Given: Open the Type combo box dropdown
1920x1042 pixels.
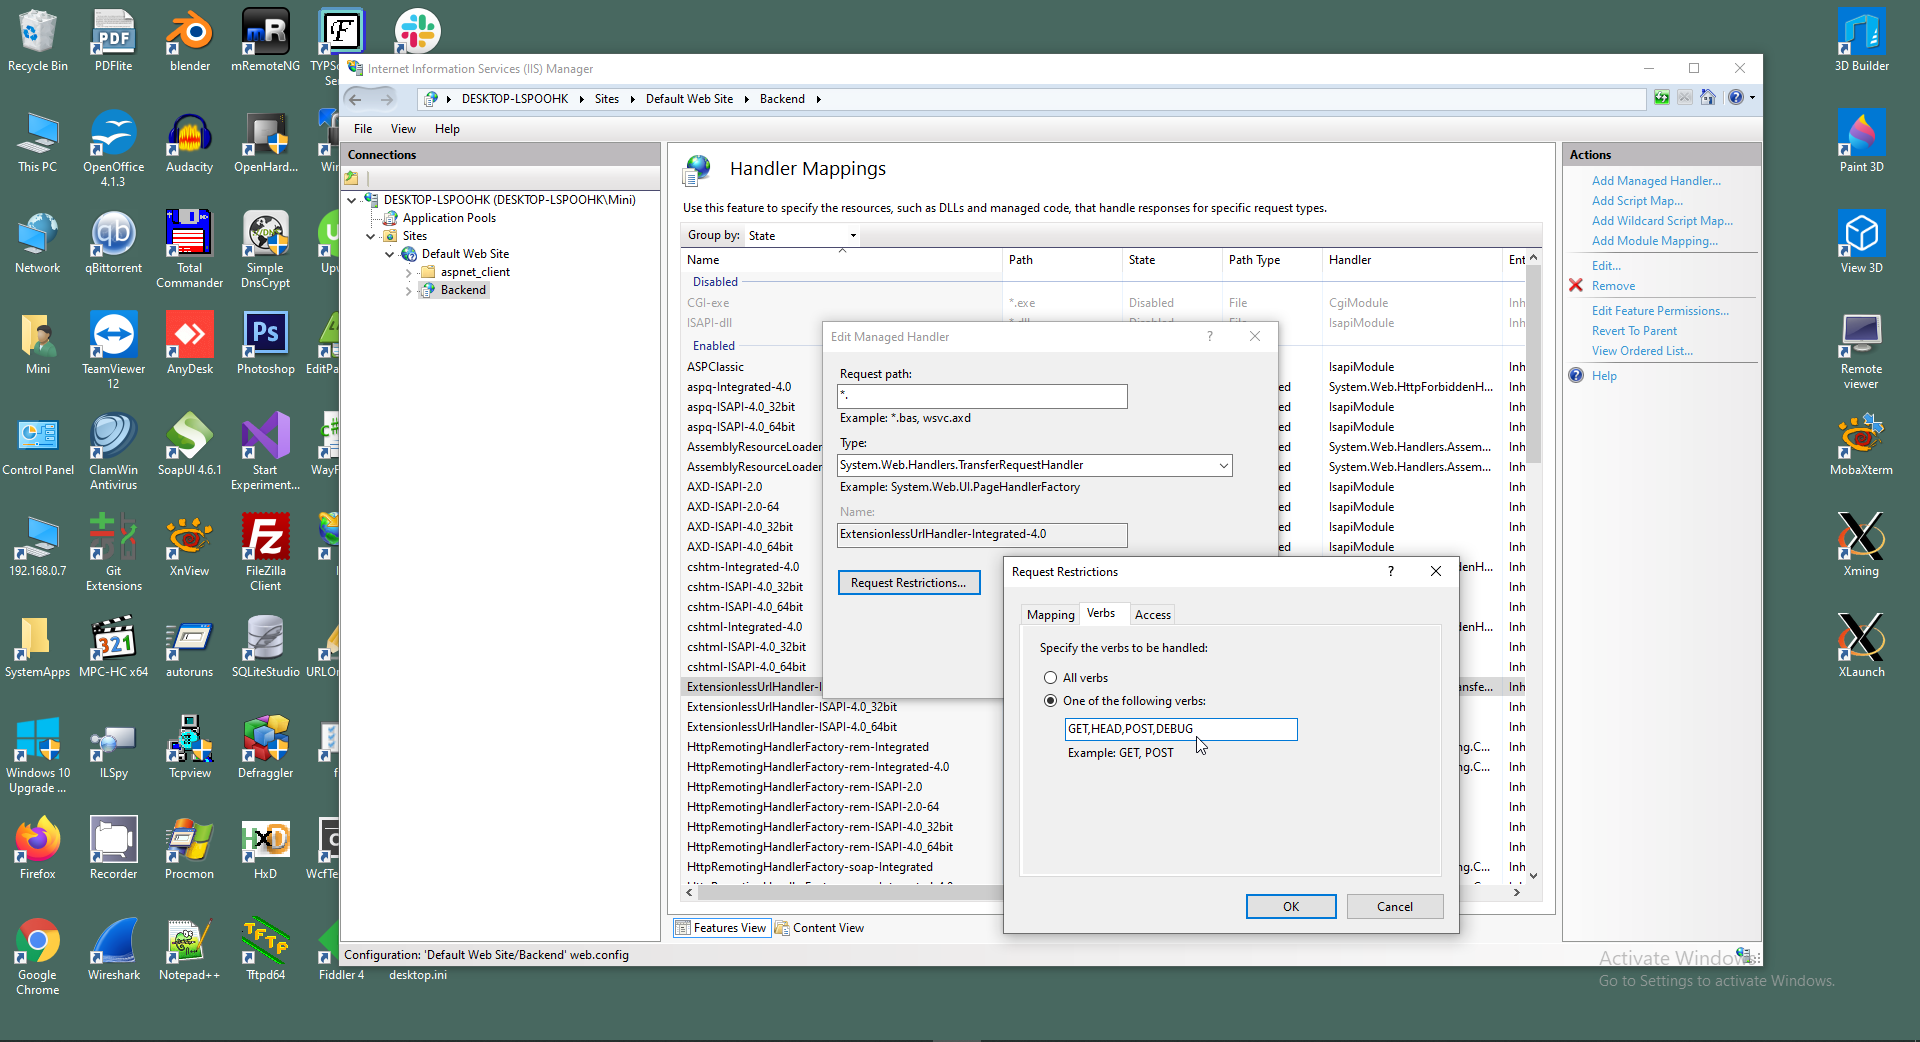Looking at the screenshot, I should pyautogui.click(x=1223, y=466).
